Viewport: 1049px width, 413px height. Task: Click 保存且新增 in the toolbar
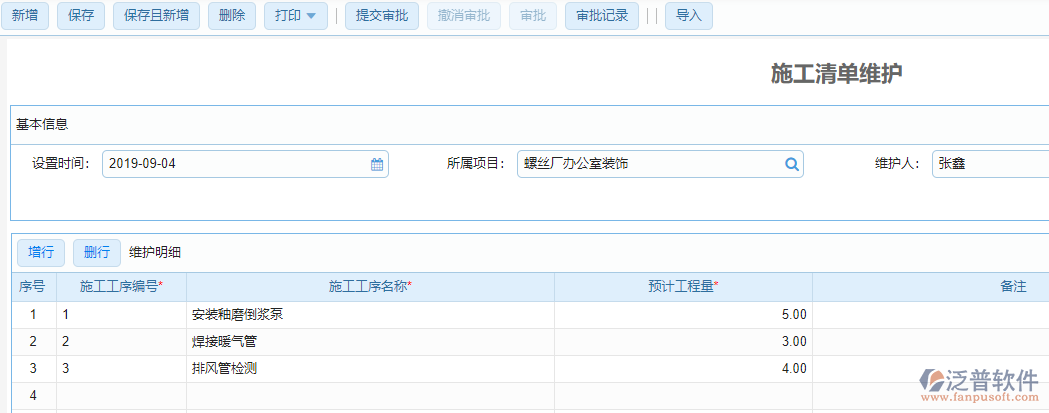[156, 16]
